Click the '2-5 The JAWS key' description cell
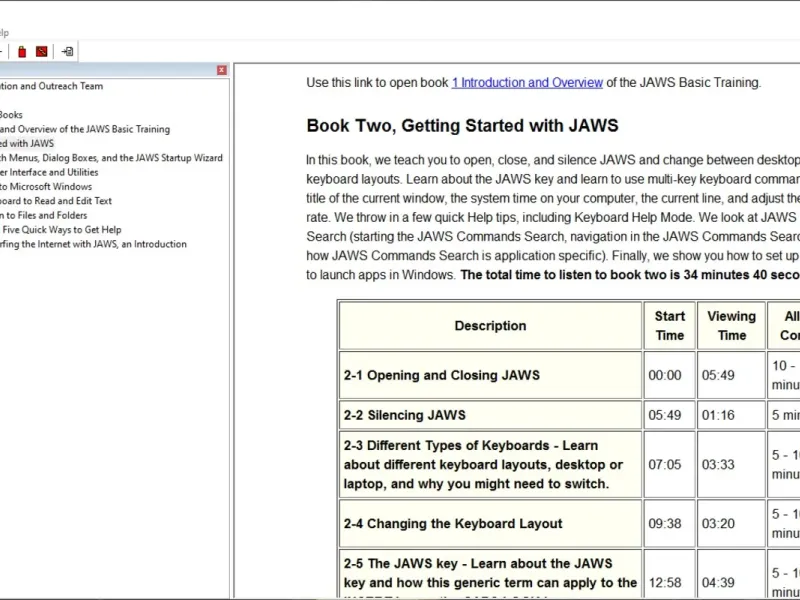Screen dimensions: 800x600 tap(490, 573)
